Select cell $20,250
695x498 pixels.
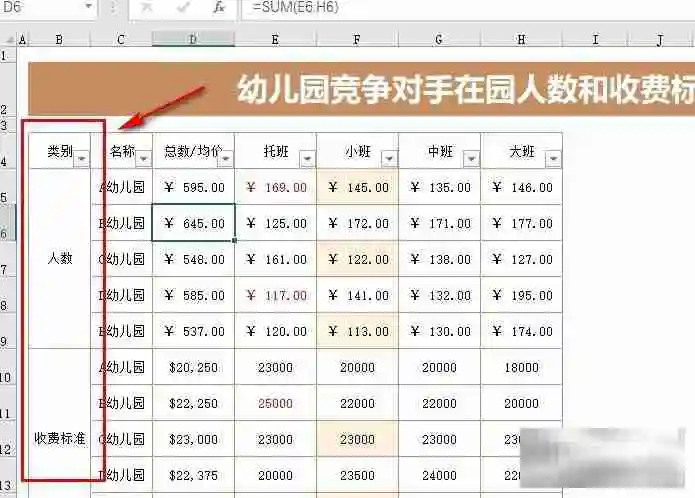pyautogui.click(x=193, y=367)
